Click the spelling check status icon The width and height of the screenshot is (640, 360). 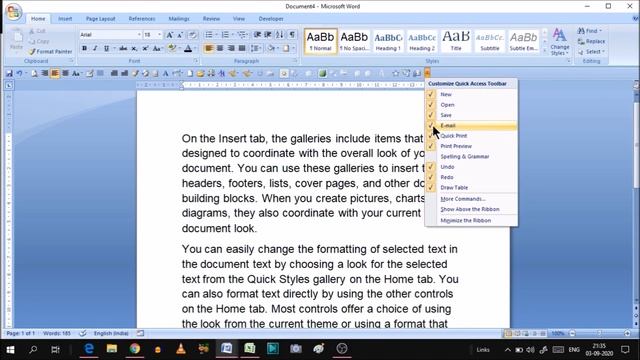tap(83, 333)
